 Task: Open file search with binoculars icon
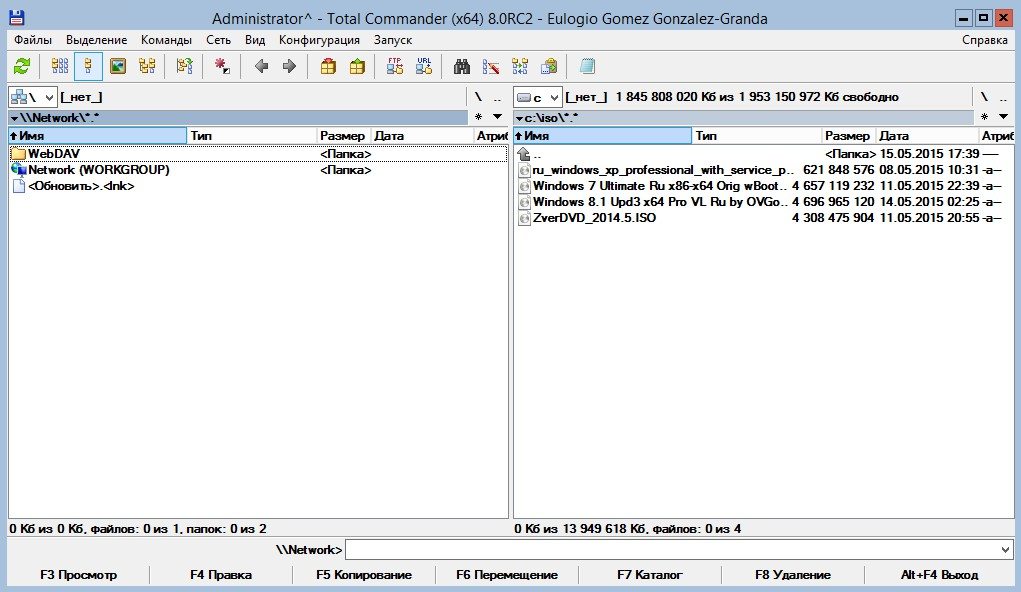462,67
